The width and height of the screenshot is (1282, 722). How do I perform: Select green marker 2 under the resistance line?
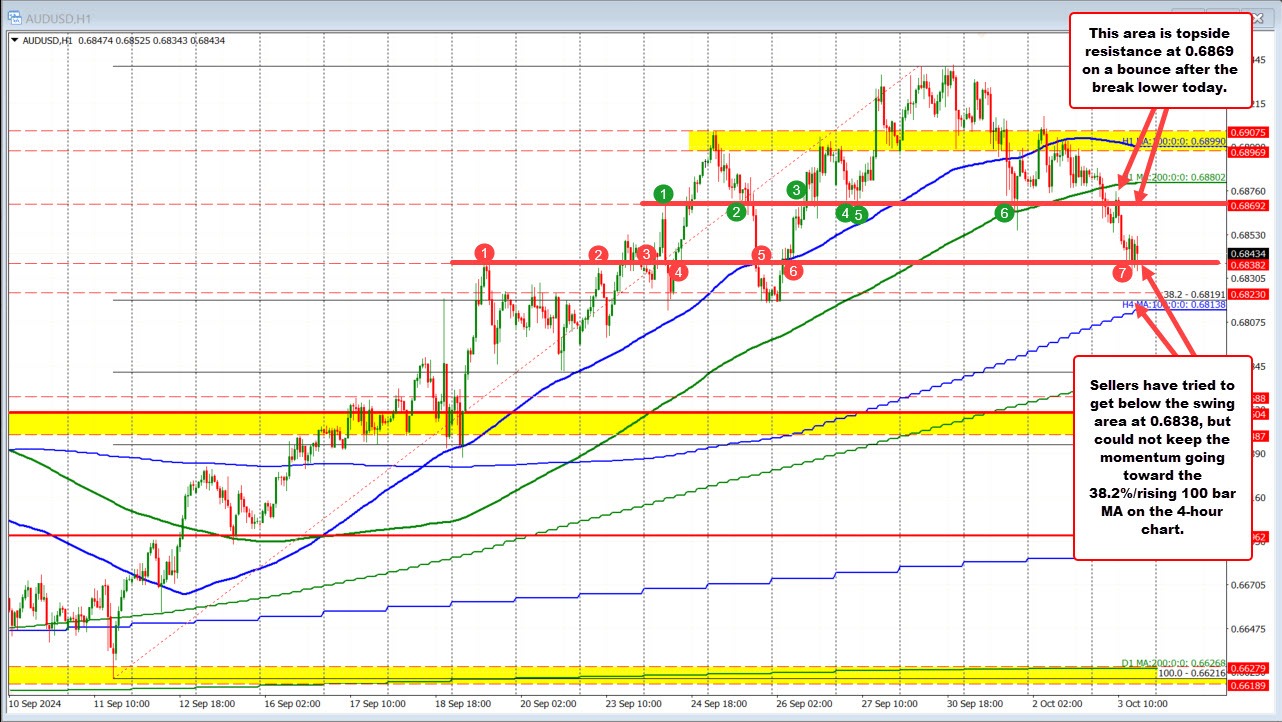736,212
